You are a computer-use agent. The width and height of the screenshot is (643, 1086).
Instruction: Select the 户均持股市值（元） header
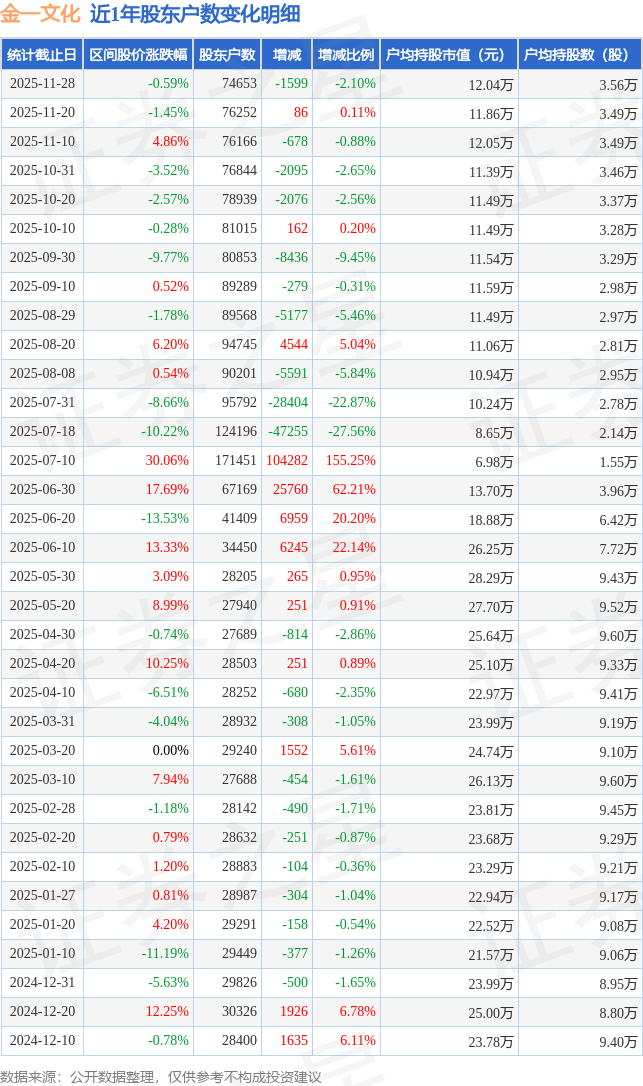pyautogui.click(x=446, y=55)
